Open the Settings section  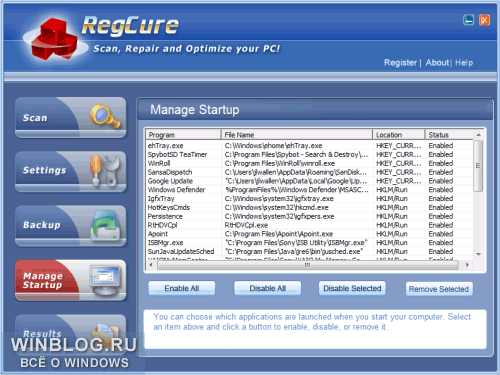[71, 172]
